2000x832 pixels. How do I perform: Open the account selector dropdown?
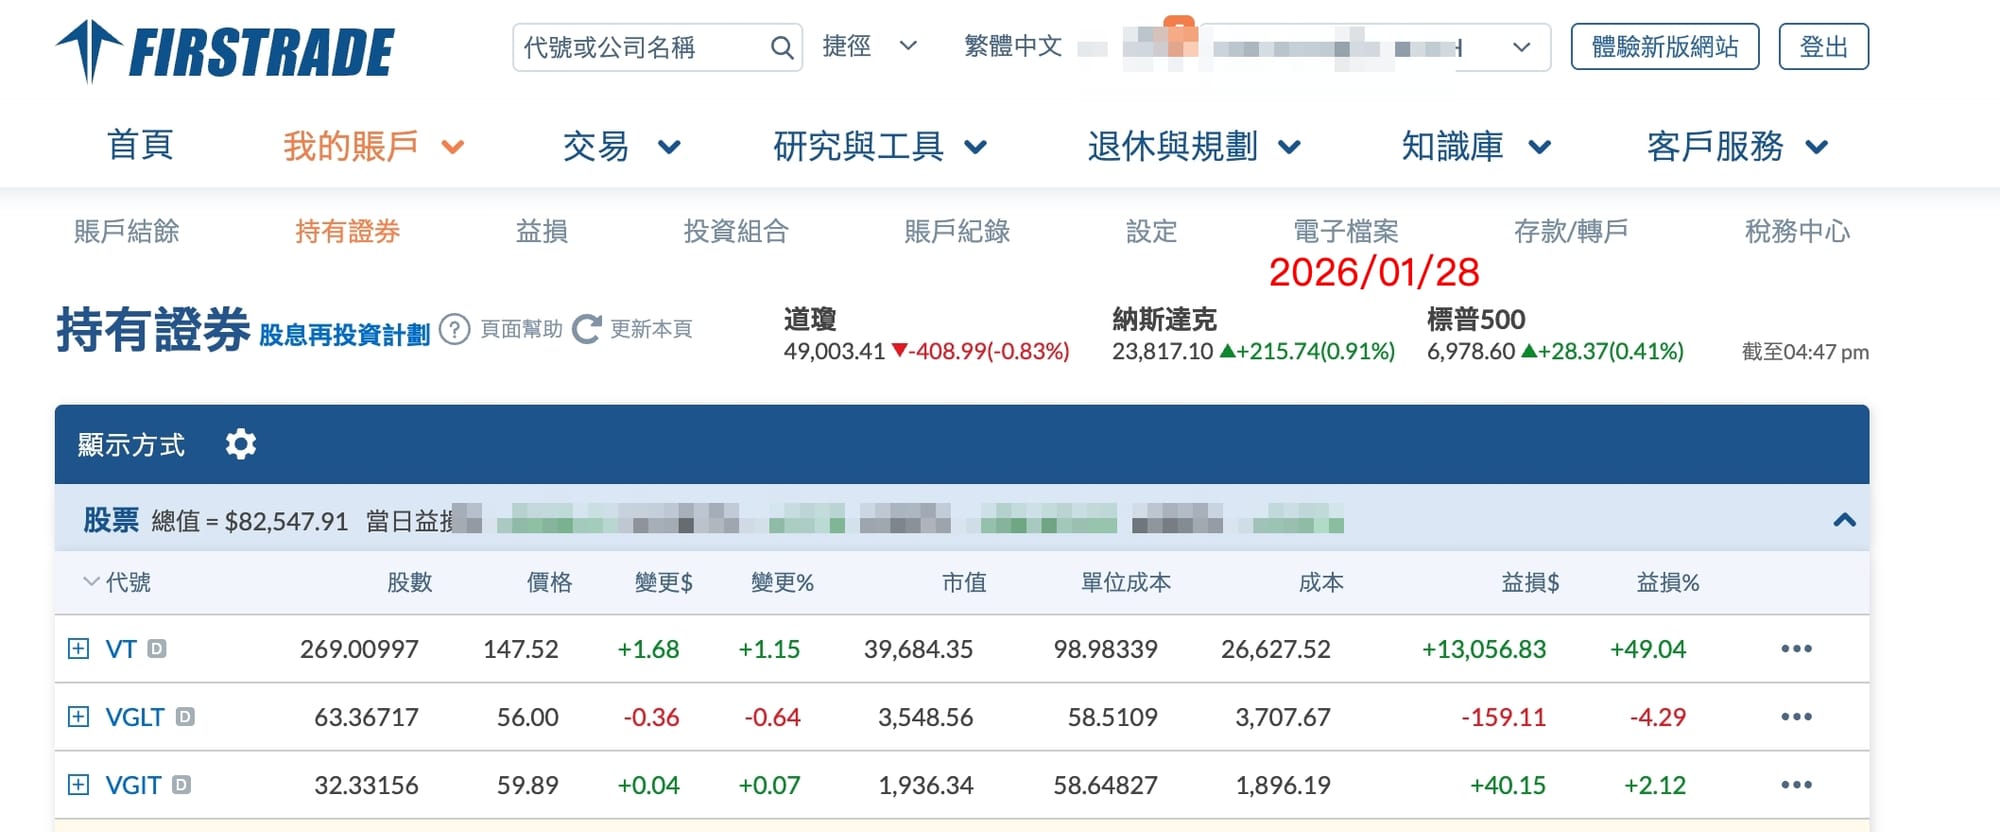pyautogui.click(x=1521, y=47)
